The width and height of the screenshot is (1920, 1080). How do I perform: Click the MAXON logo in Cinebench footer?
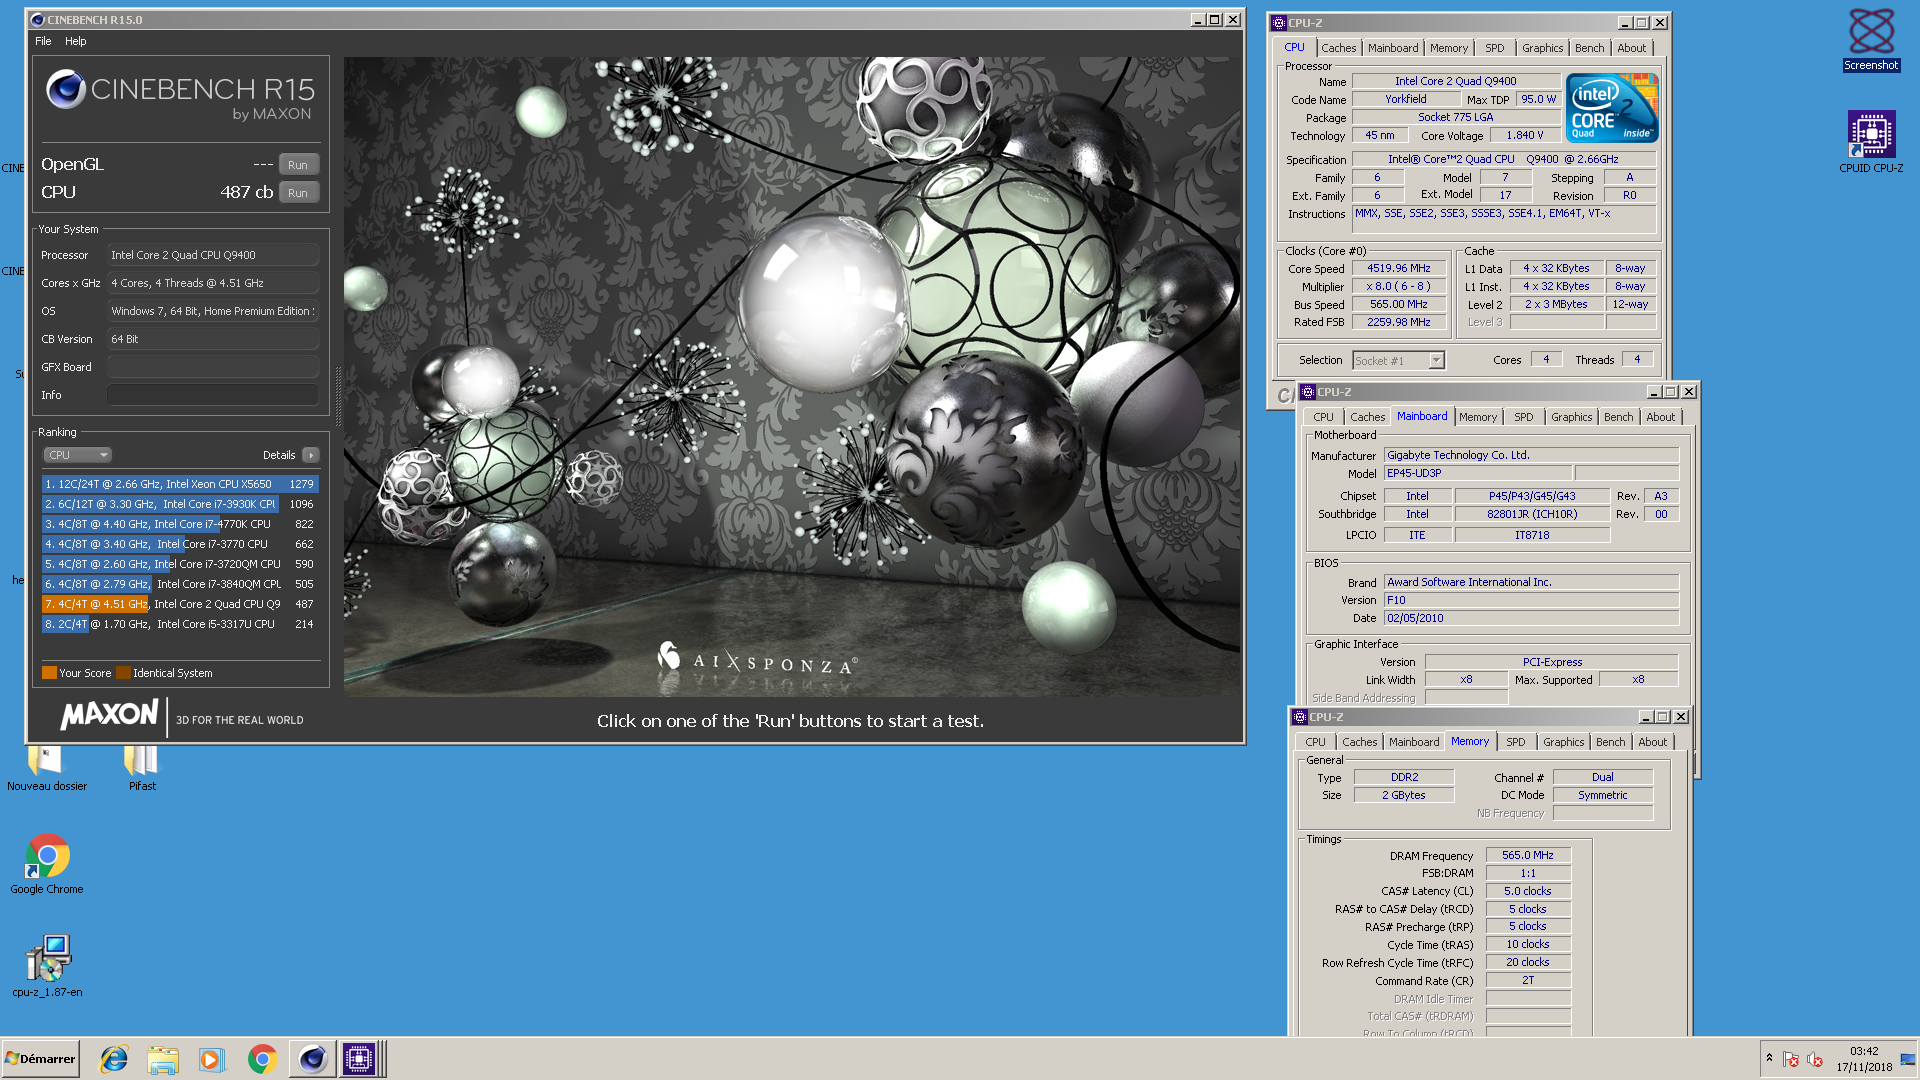click(109, 715)
